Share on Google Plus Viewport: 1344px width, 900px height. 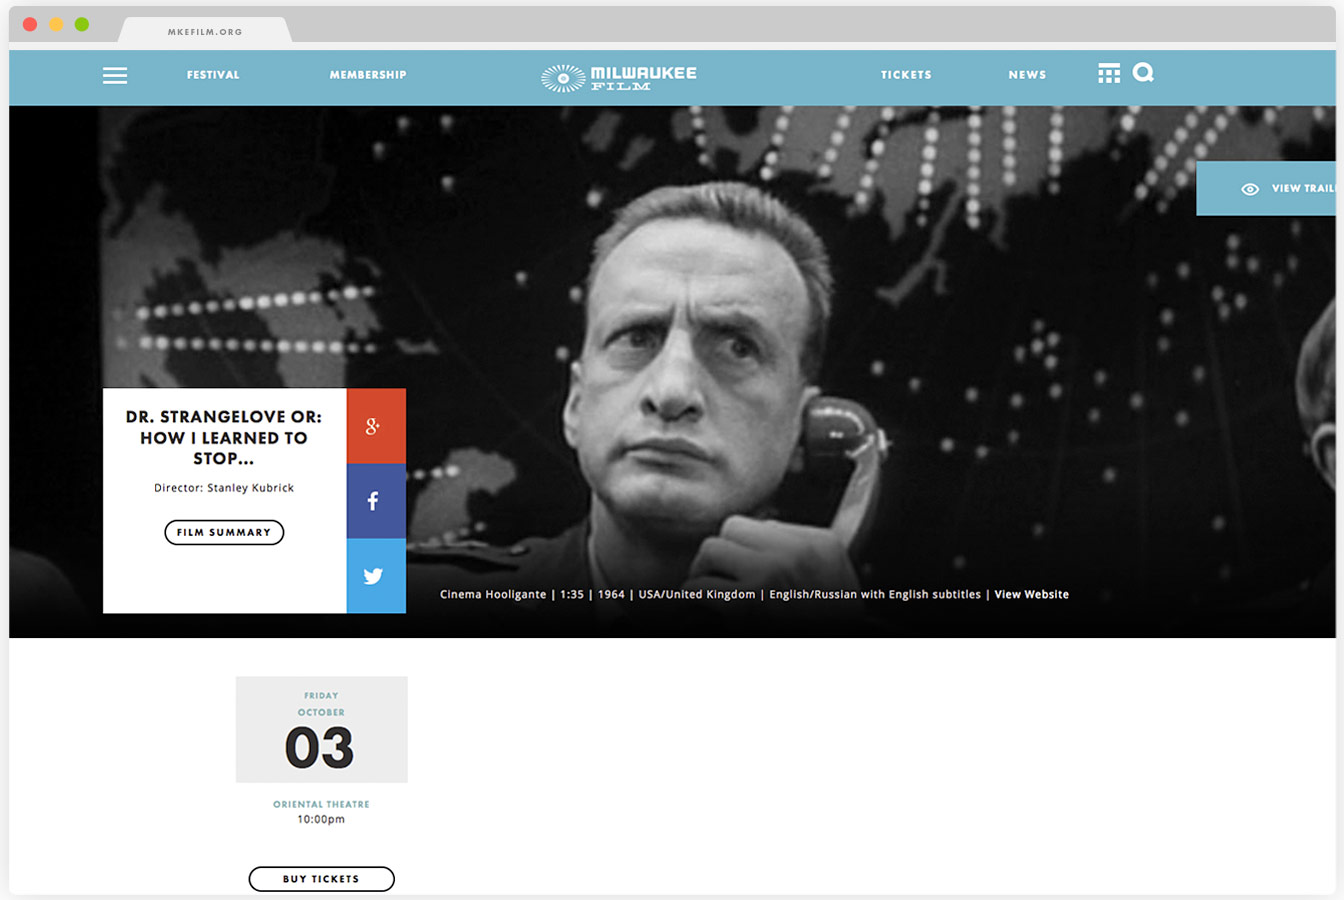pos(376,426)
